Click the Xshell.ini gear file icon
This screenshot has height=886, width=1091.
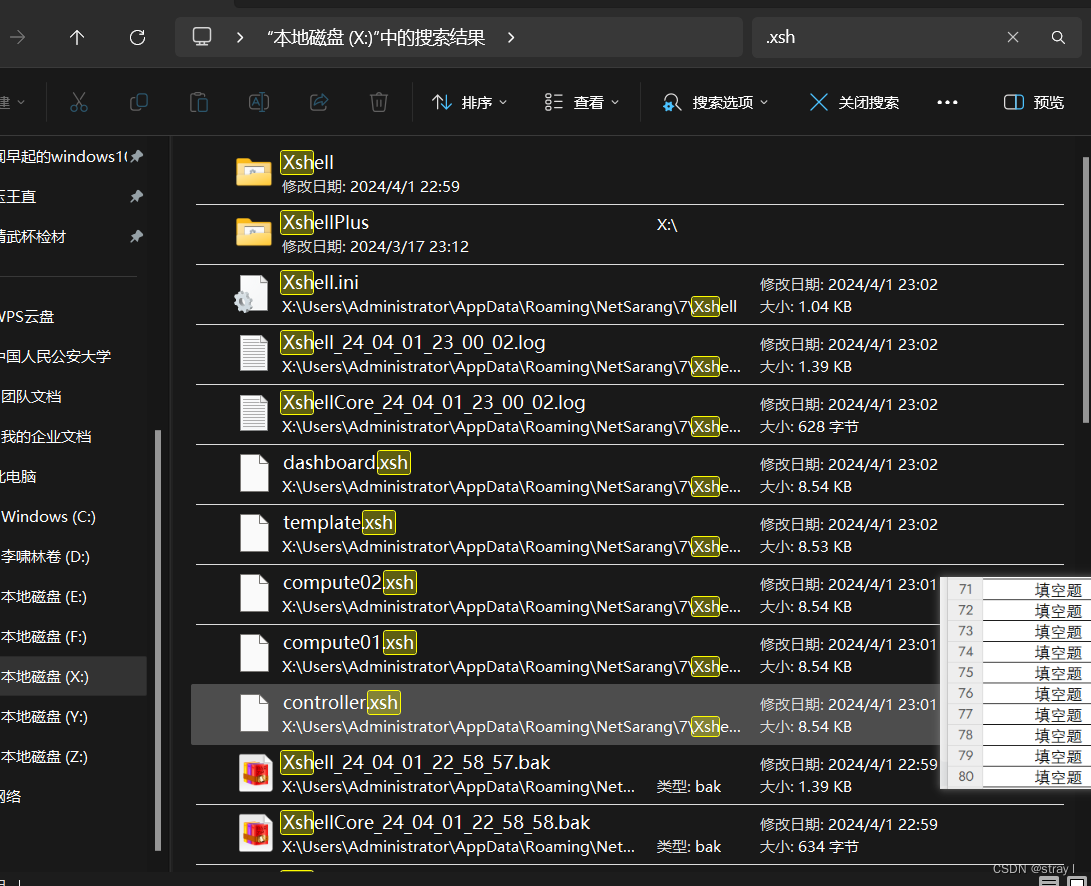(251, 293)
